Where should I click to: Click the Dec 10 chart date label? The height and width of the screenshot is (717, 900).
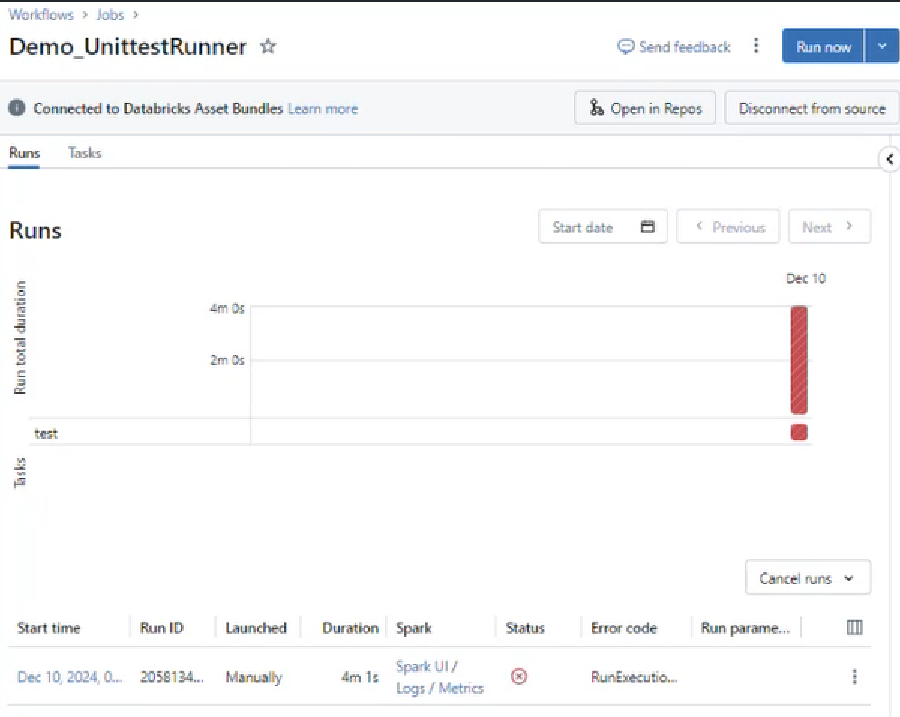(806, 278)
